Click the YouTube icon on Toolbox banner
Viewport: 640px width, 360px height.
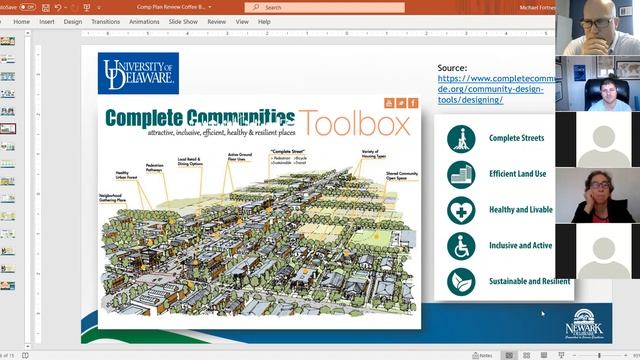pyautogui.click(x=389, y=103)
